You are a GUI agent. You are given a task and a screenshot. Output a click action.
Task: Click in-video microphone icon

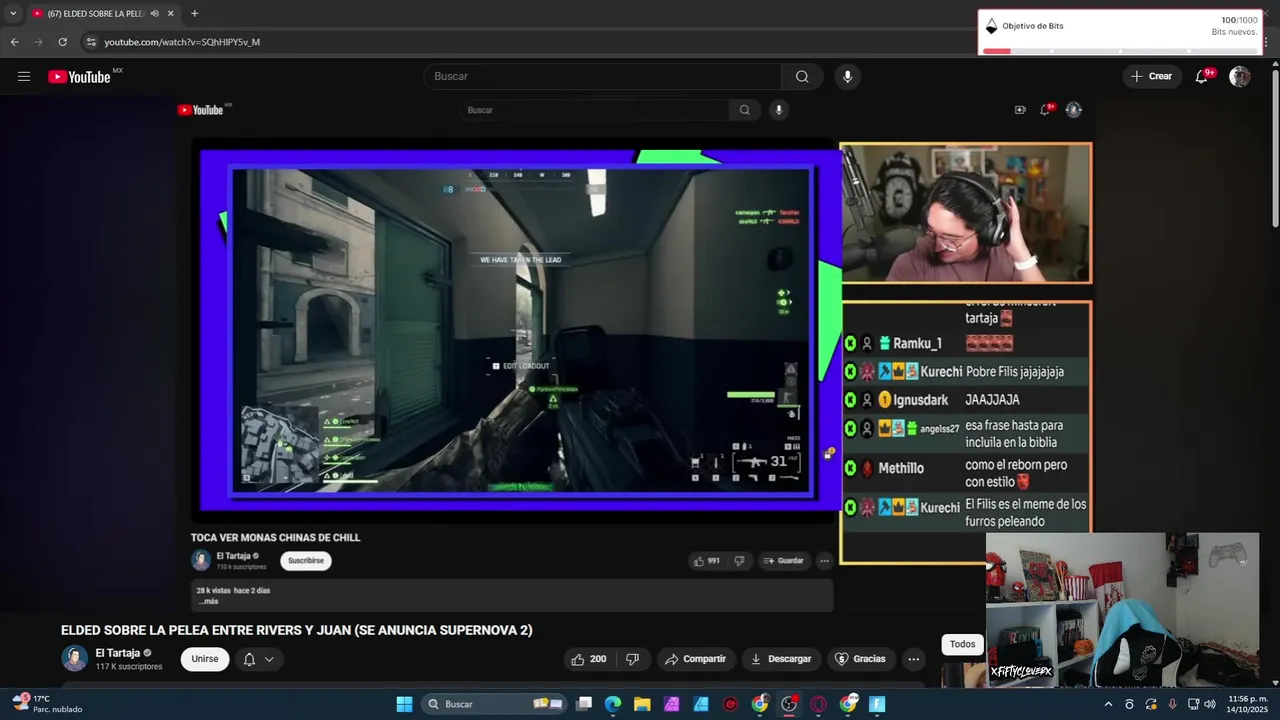(778, 110)
